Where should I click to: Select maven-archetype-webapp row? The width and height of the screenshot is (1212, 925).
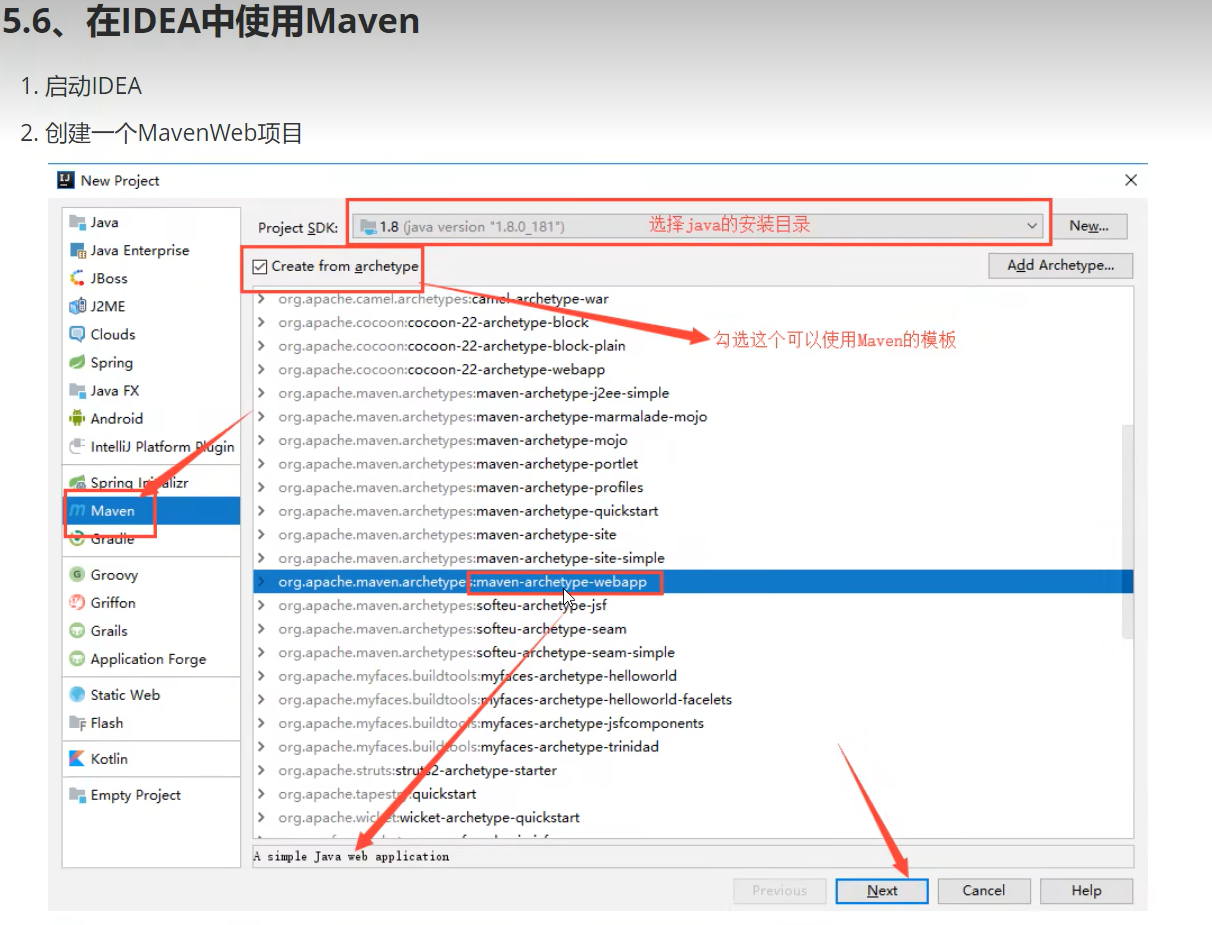(x=693, y=581)
